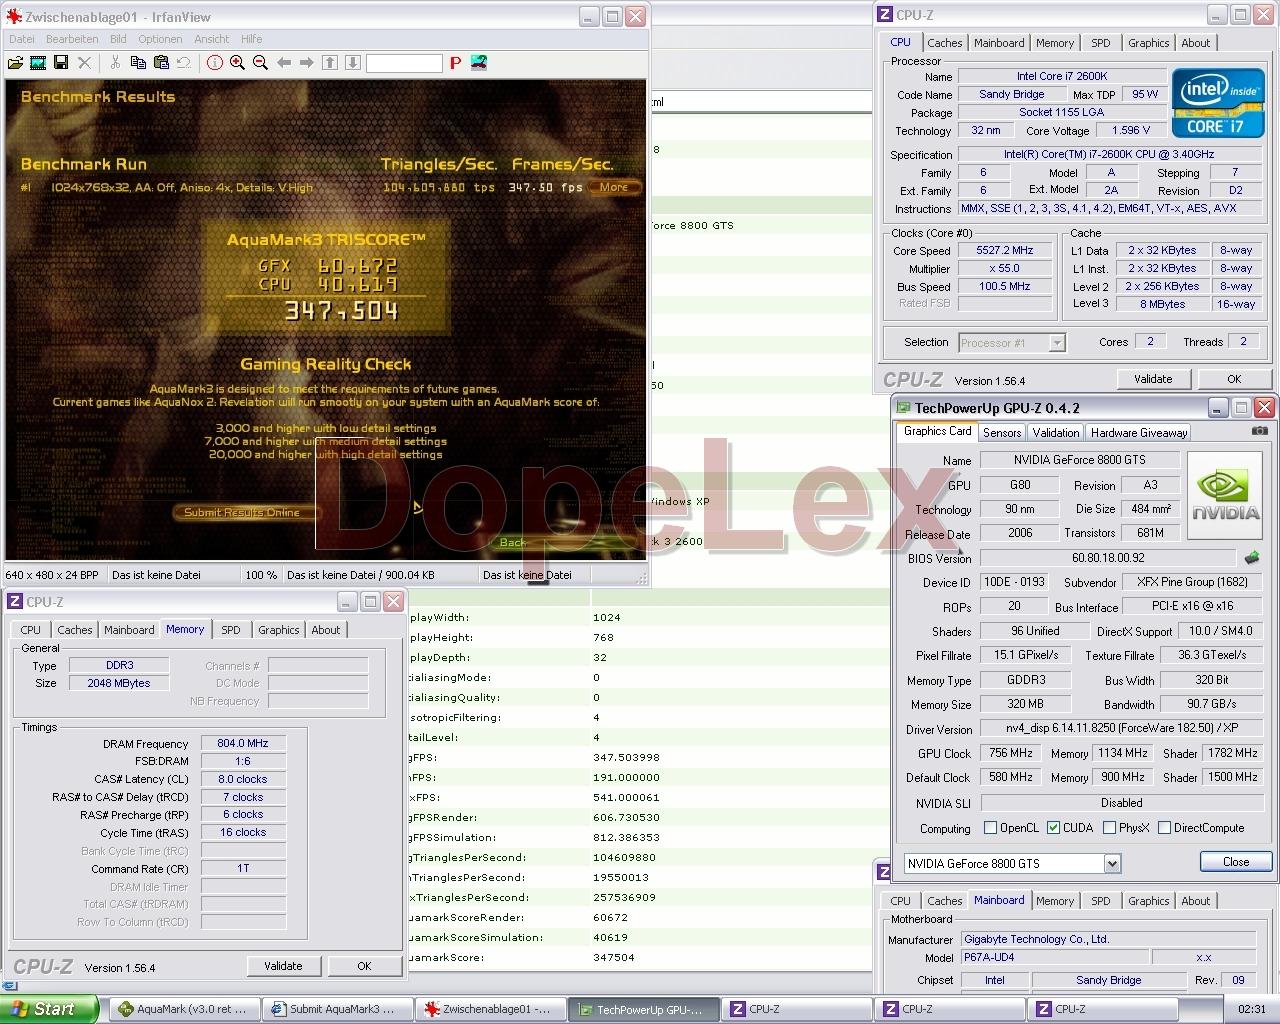The image size is (1280, 1024).
Task: Select Mainboard tab in top CPU-Z window
Action: [999, 43]
